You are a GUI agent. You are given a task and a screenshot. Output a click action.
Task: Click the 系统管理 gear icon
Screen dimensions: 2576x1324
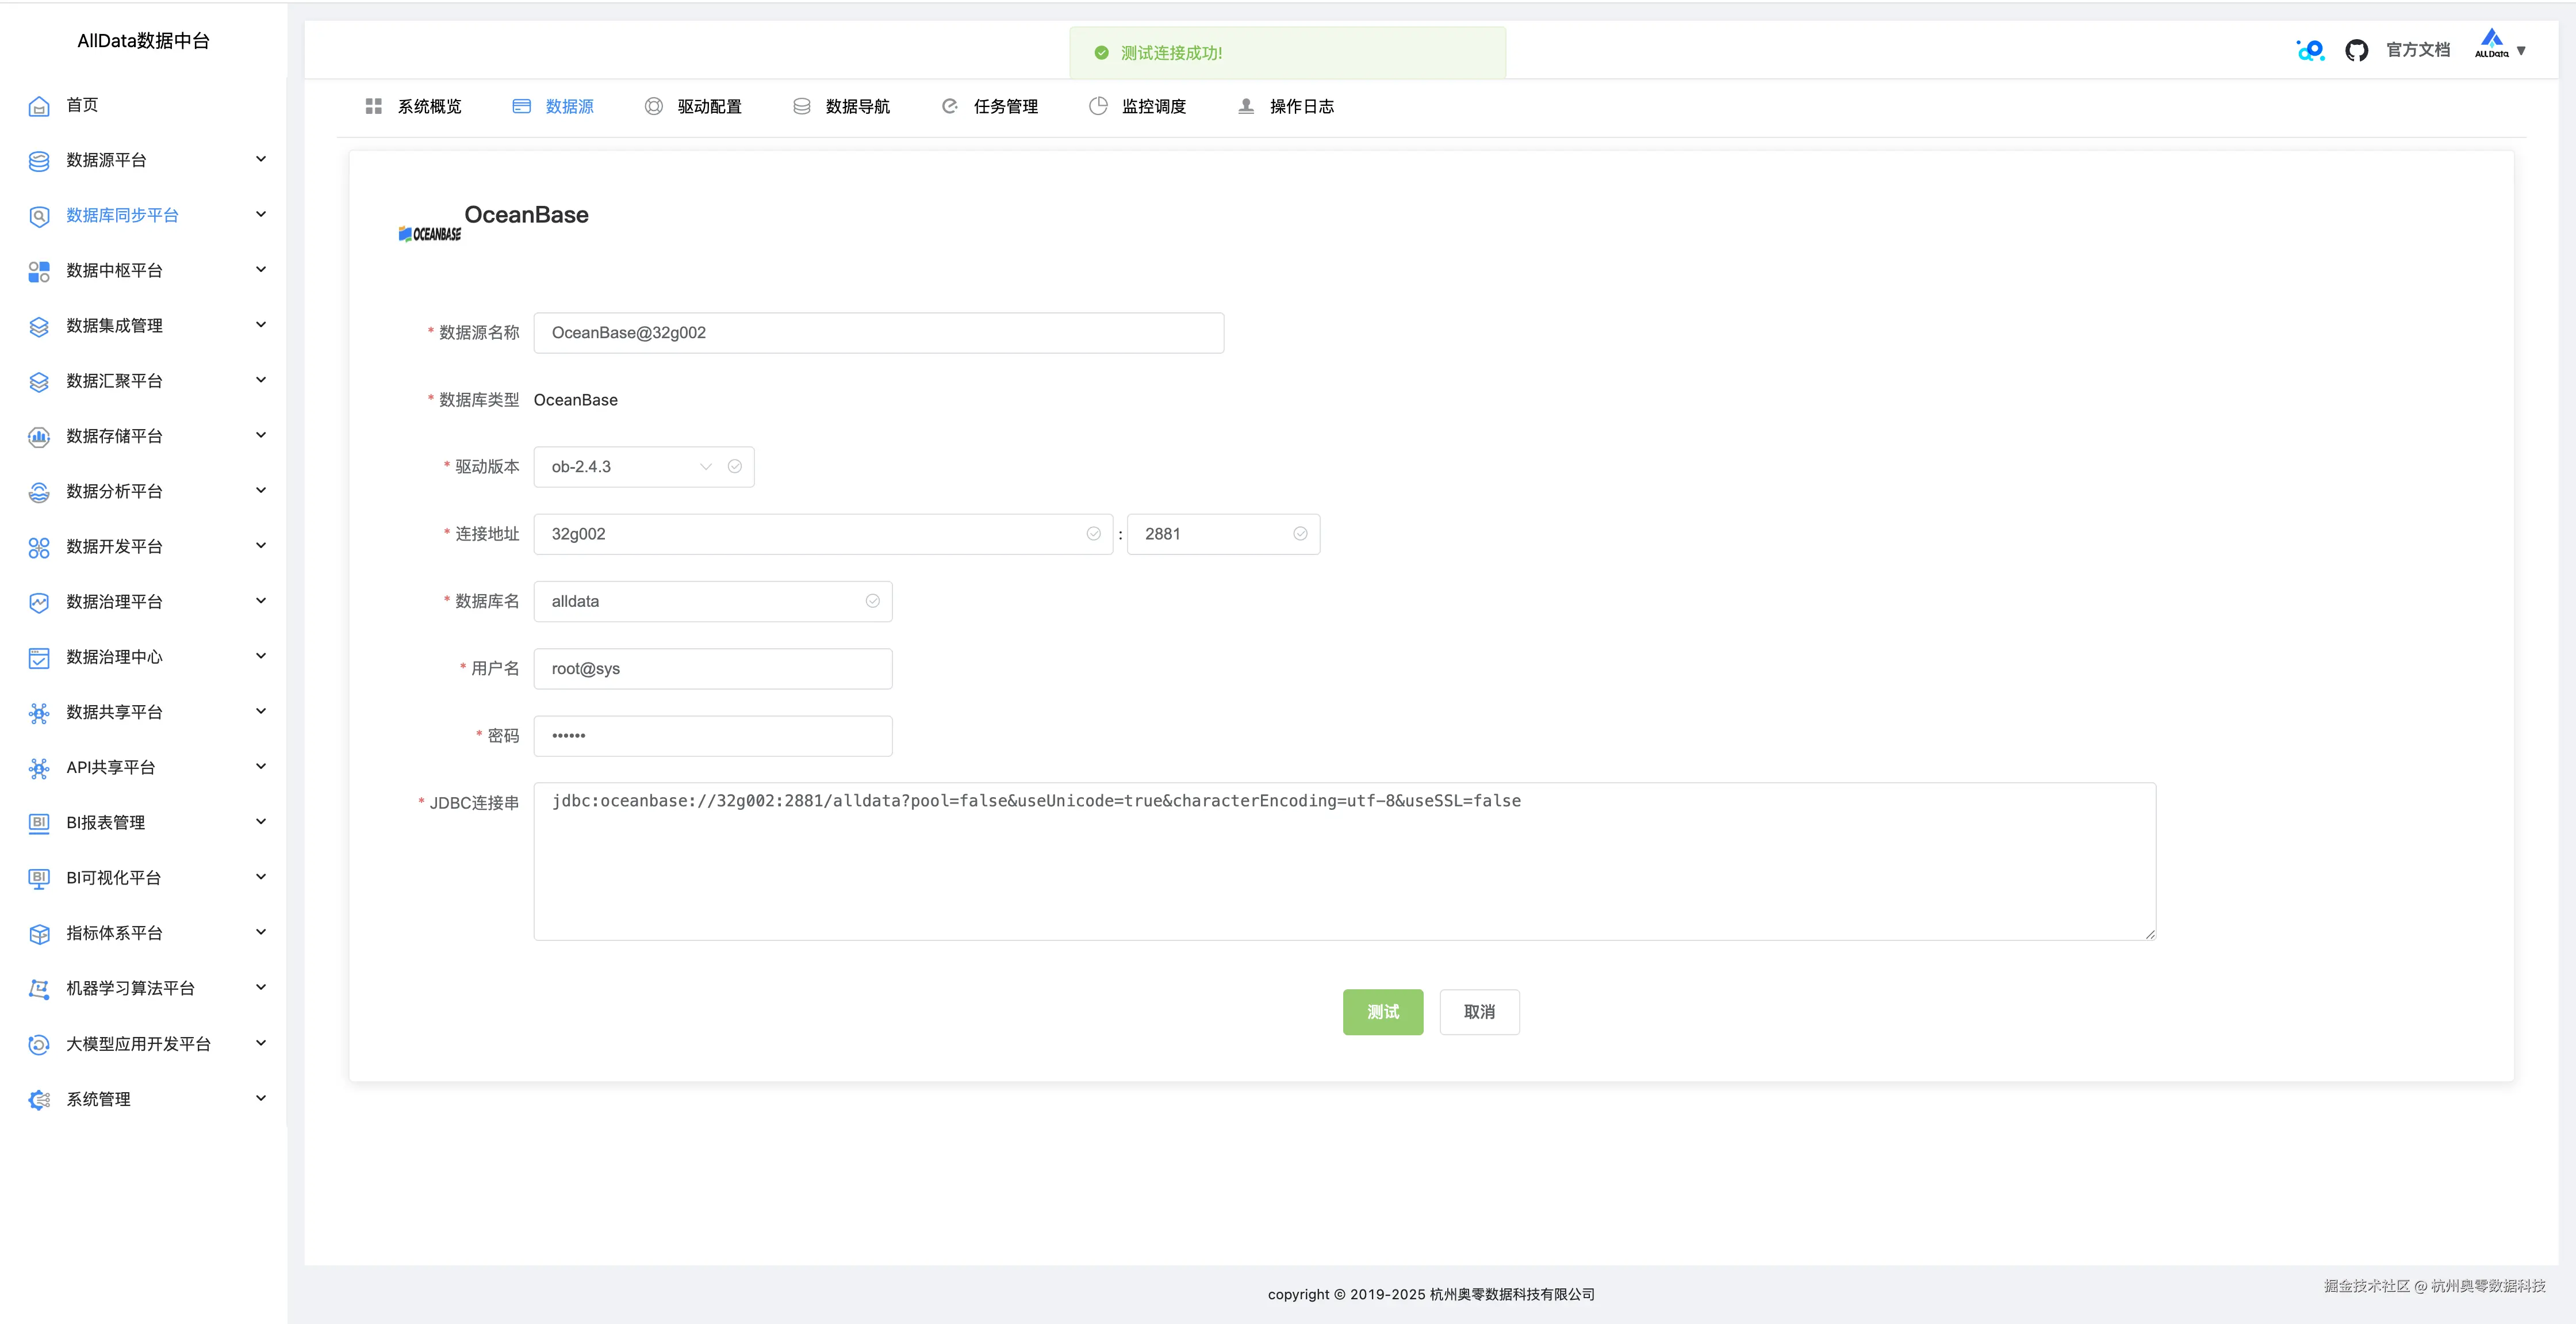pos(39,1099)
